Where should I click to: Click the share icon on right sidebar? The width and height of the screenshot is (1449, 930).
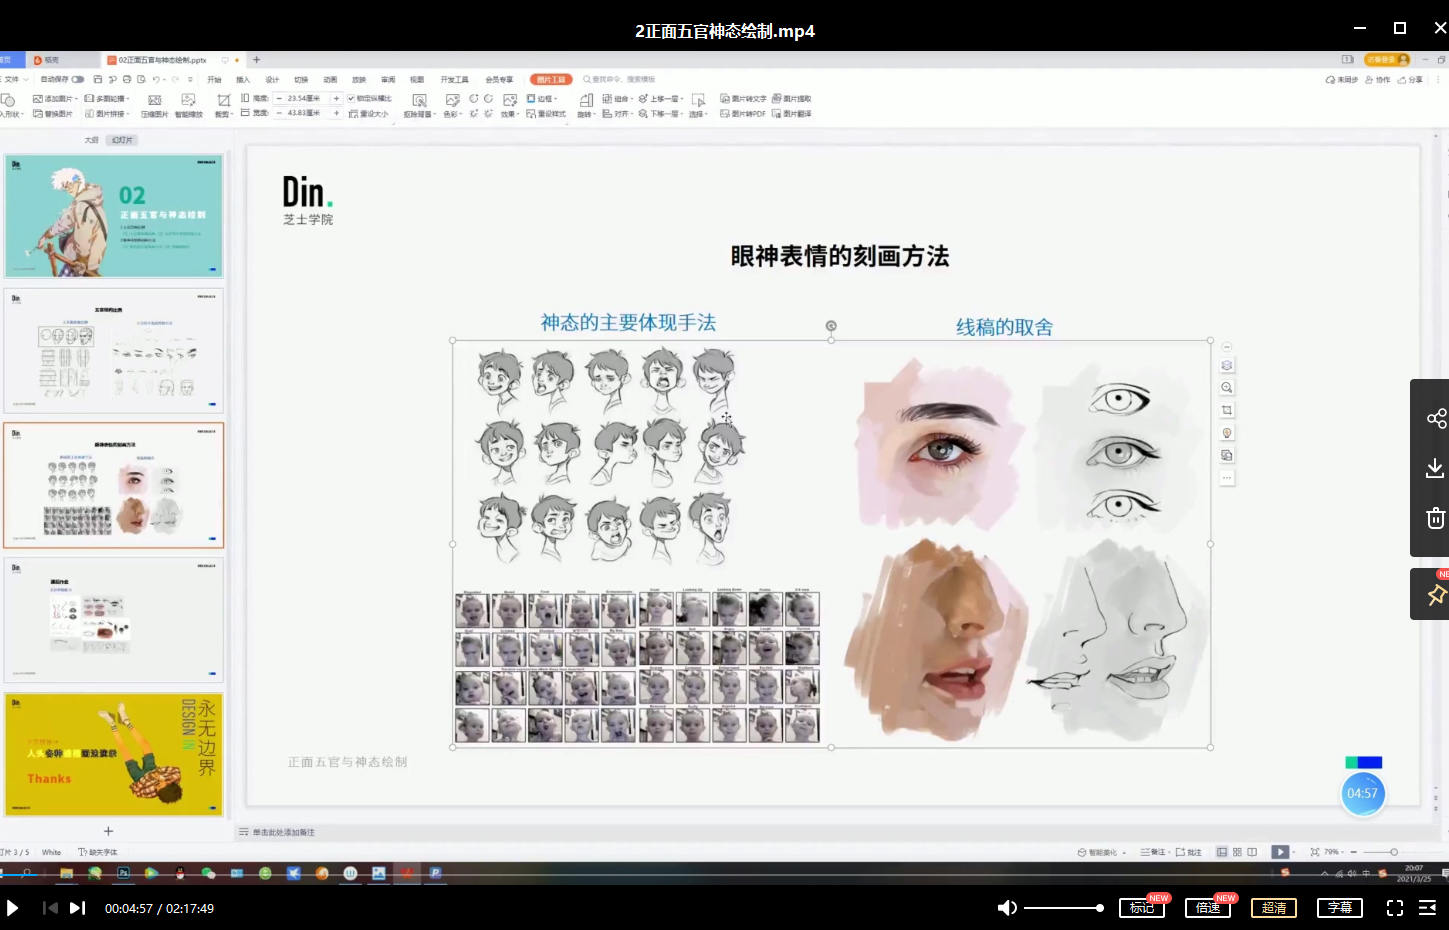click(x=1435, y=418)
